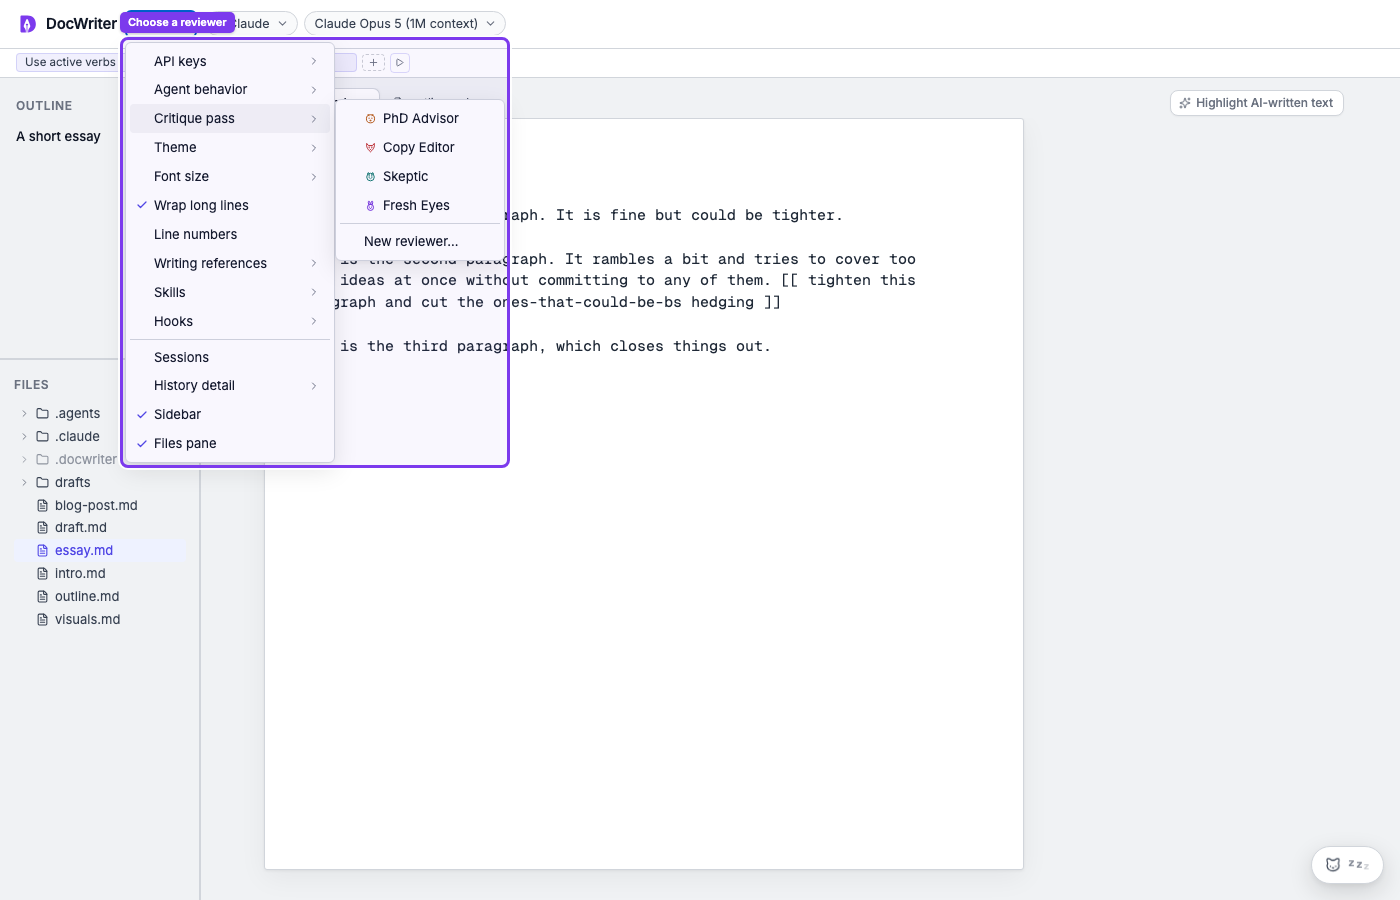This screenshot has height=900, width=1400.
Task: Click the intro.md file icon
Action: click(x=42, y=573)
